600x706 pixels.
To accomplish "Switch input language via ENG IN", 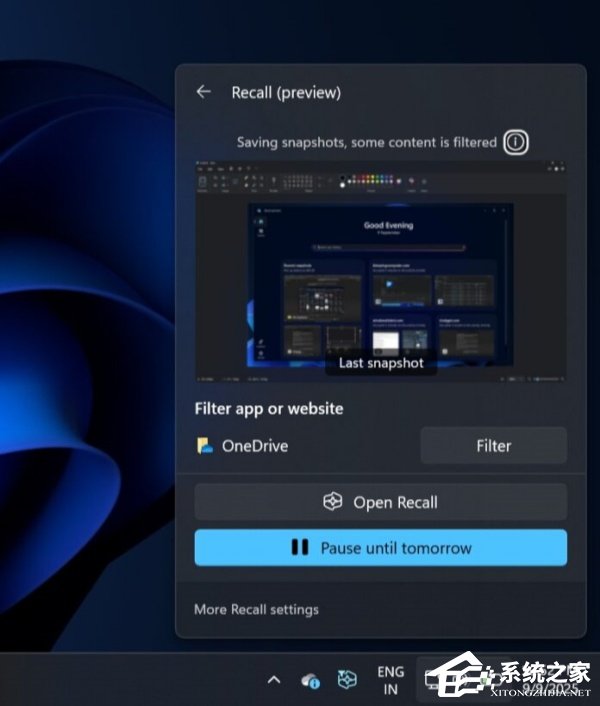I will (390, 680).
